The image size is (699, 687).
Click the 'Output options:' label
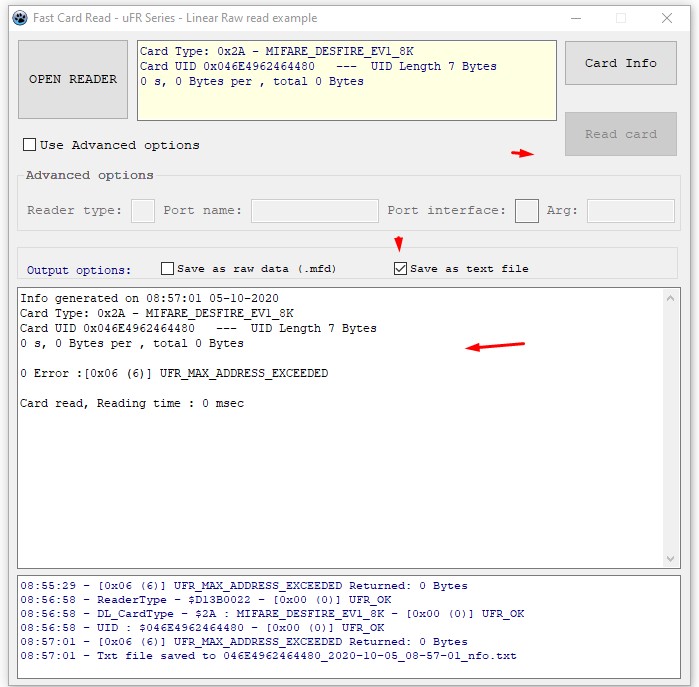click(x=79, y=270)
